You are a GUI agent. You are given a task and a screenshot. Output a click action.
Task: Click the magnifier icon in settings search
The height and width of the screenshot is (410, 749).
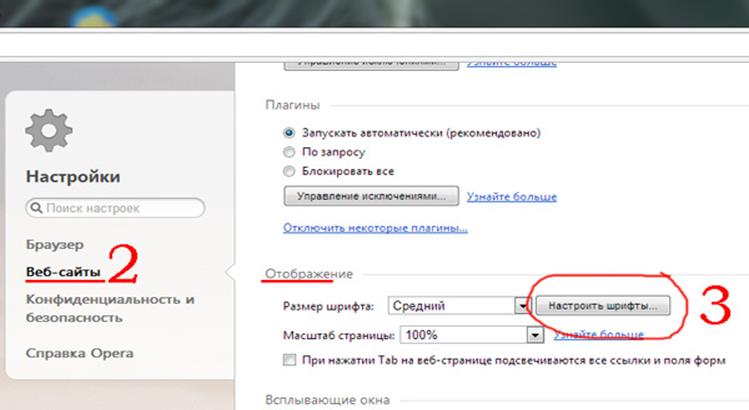click(x=37, y=209)
